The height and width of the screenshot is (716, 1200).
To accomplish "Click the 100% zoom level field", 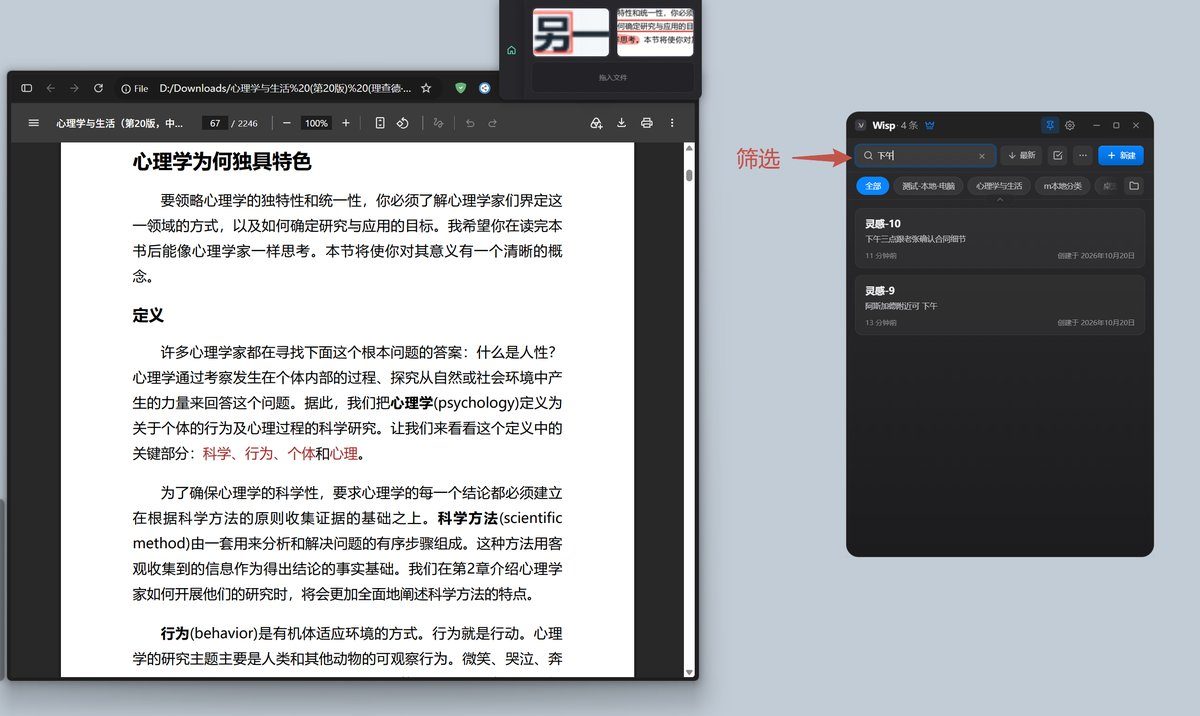I will point(316,123).
